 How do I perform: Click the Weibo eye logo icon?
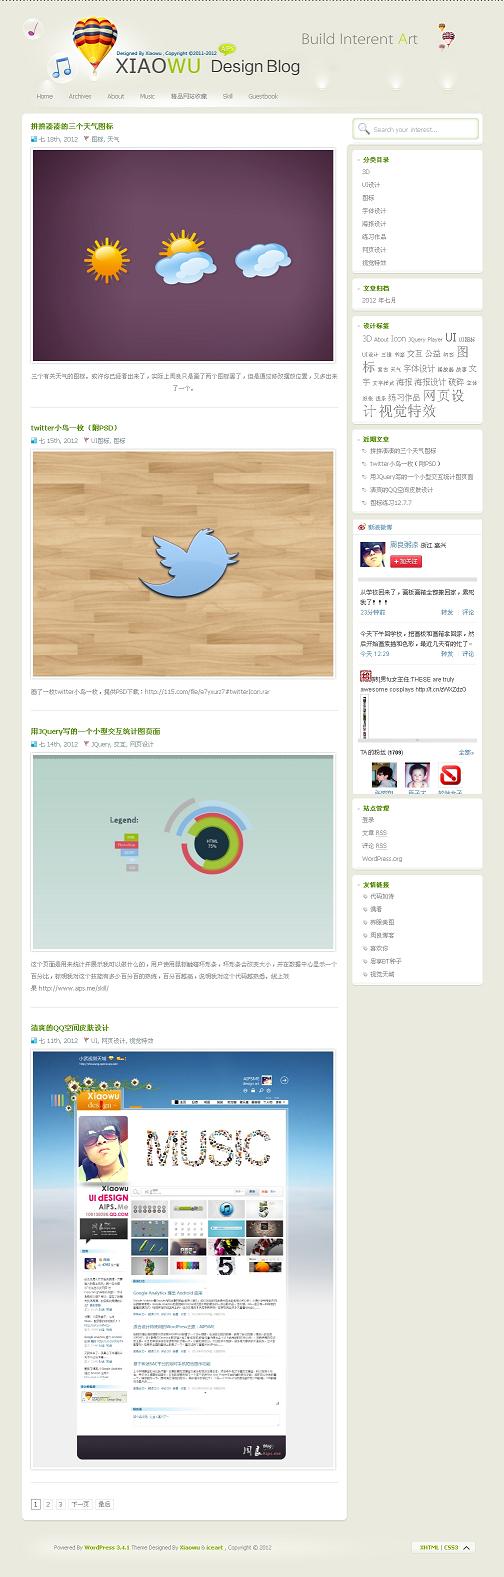coord(361,526)
